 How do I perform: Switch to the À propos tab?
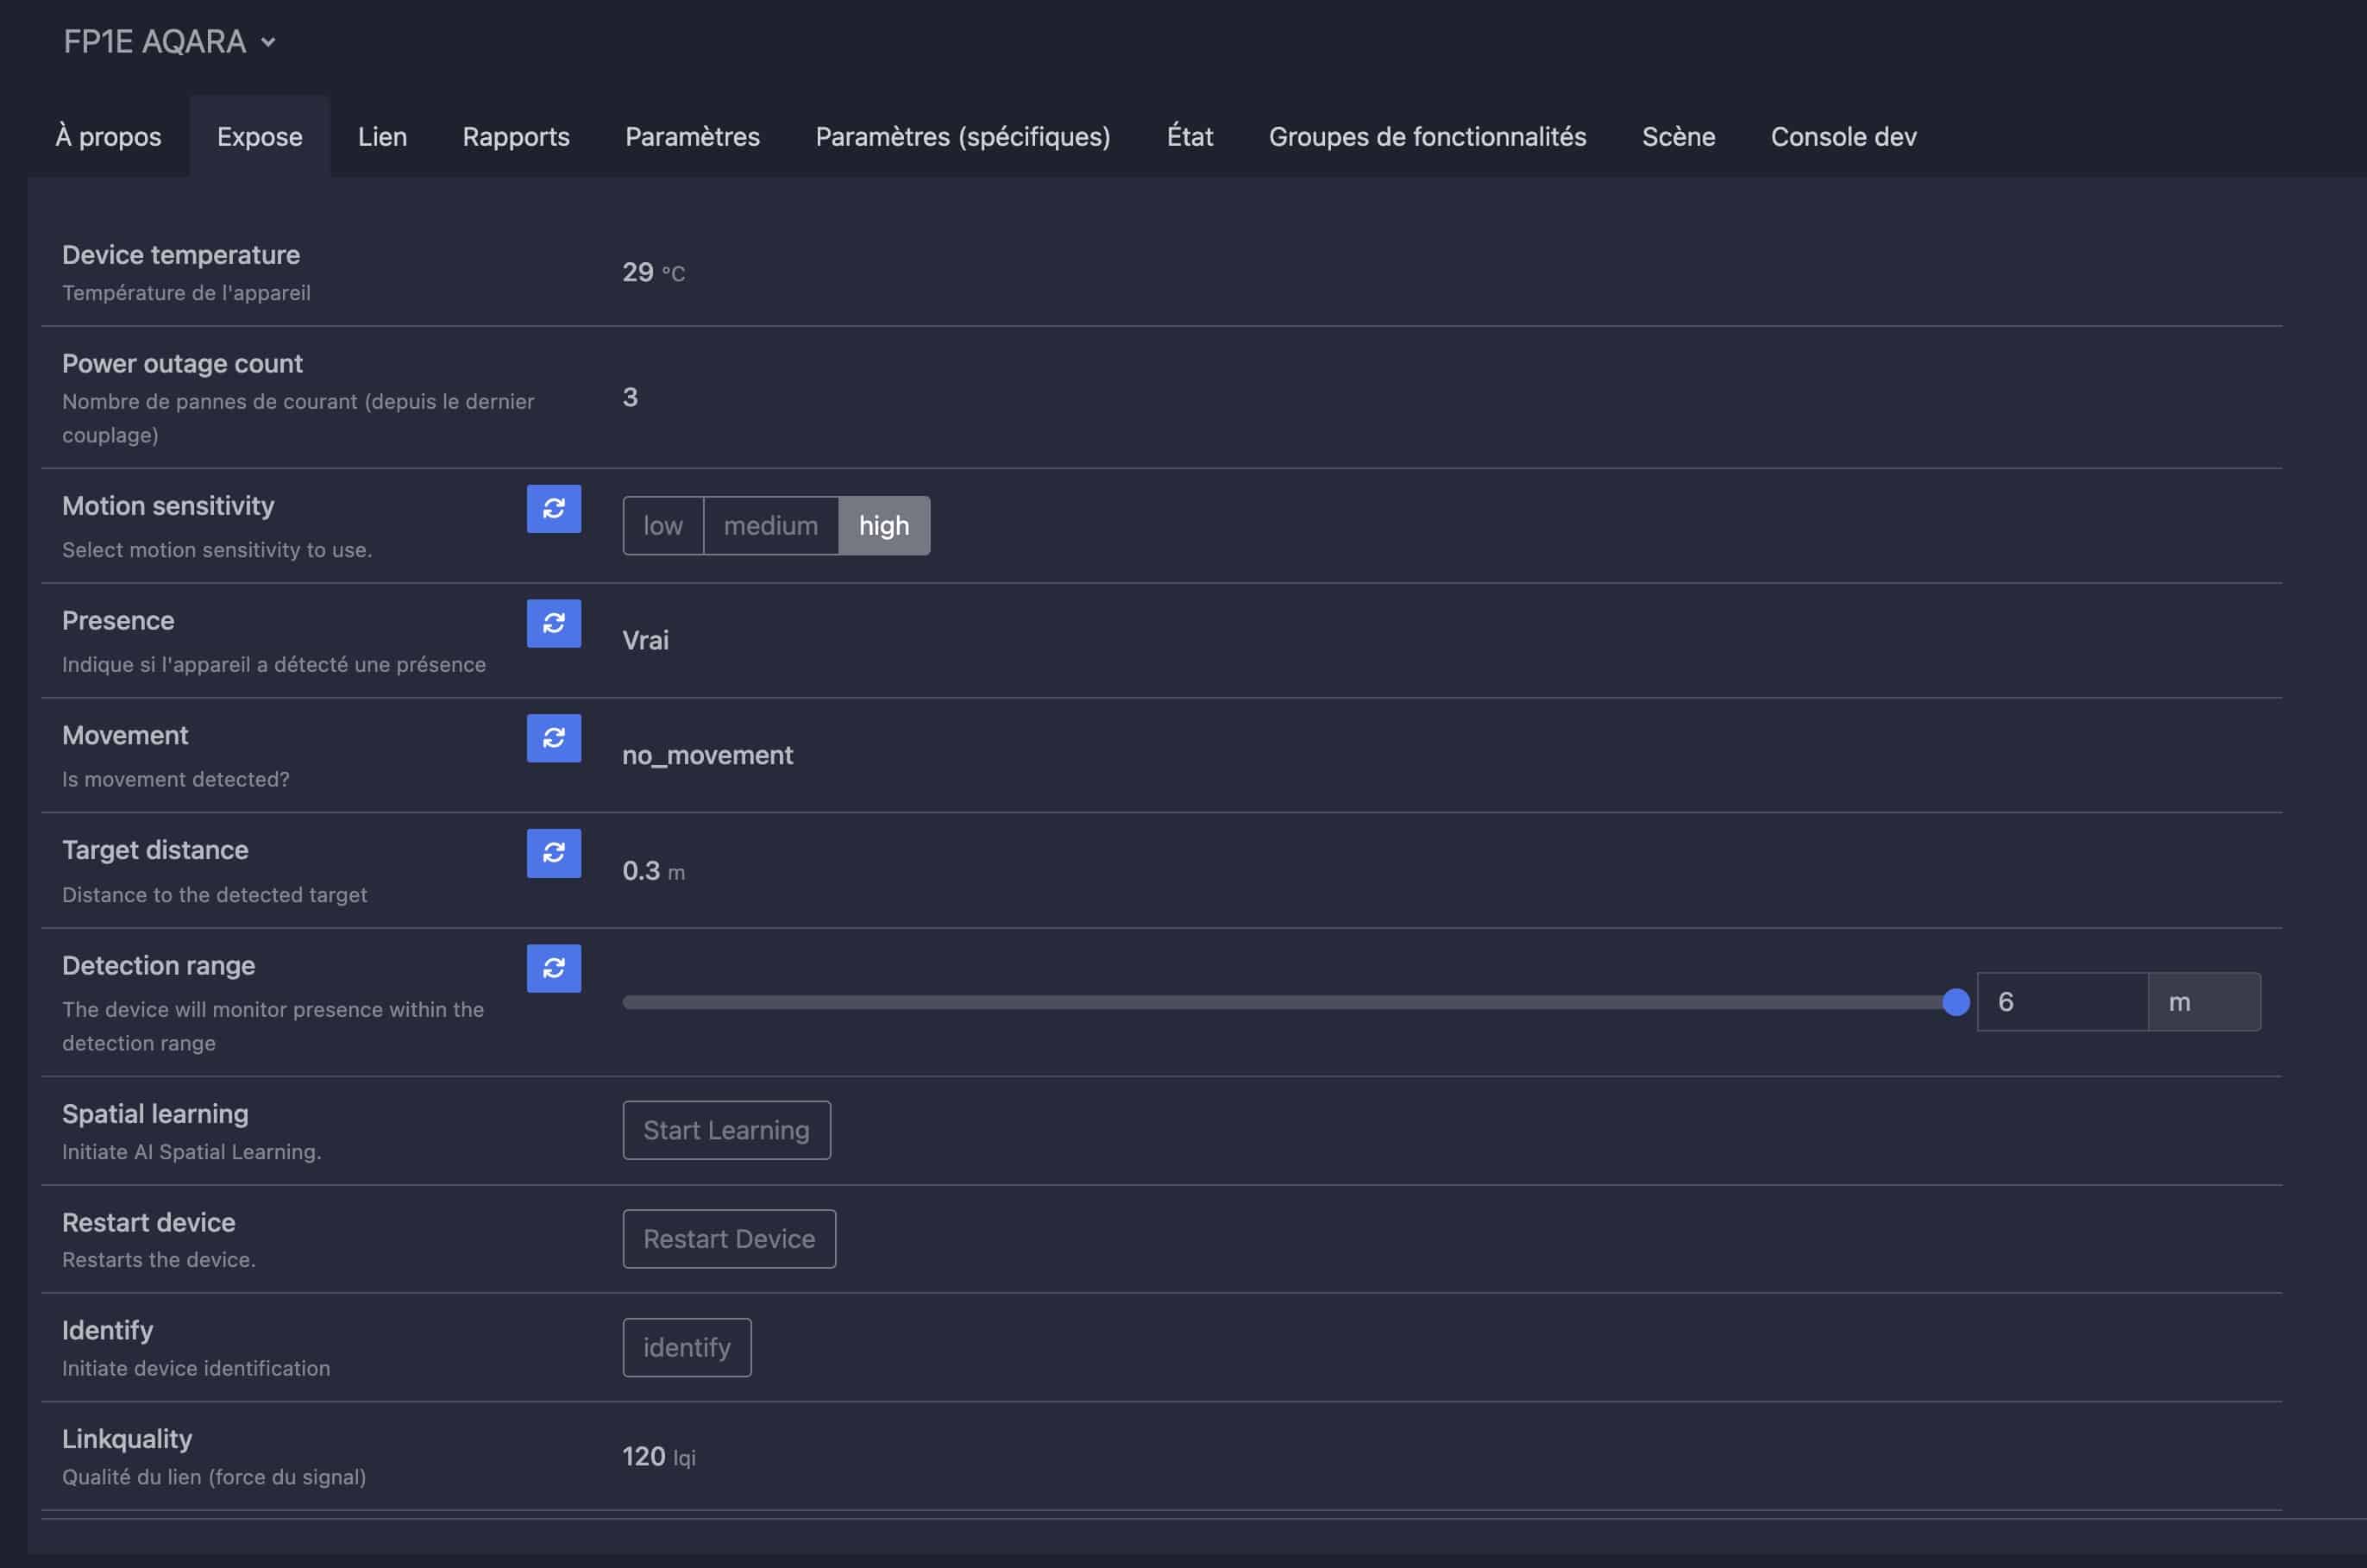click(108, 136)
